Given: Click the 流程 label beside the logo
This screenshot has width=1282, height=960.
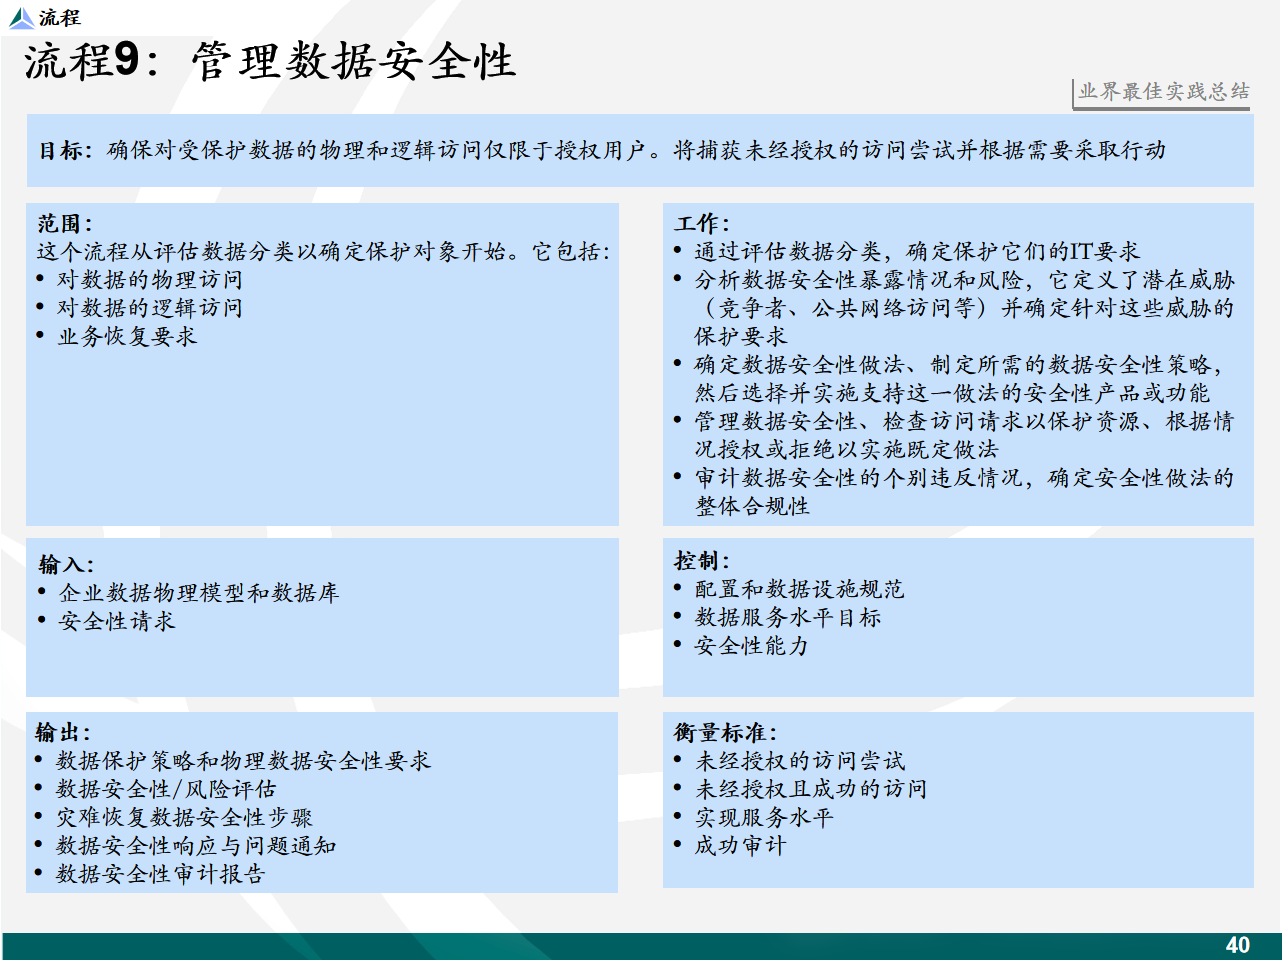Looking at the screenshot, I should tap(60, 18).
